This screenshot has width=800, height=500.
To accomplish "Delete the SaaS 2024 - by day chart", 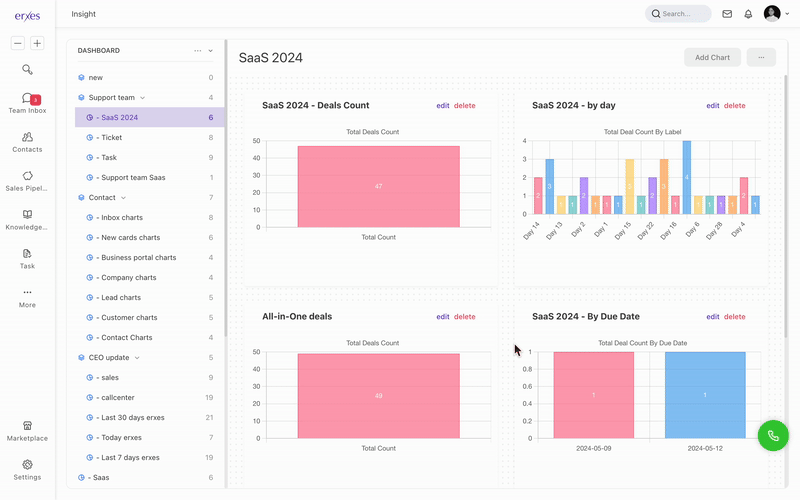I will [x=735, y=106].
